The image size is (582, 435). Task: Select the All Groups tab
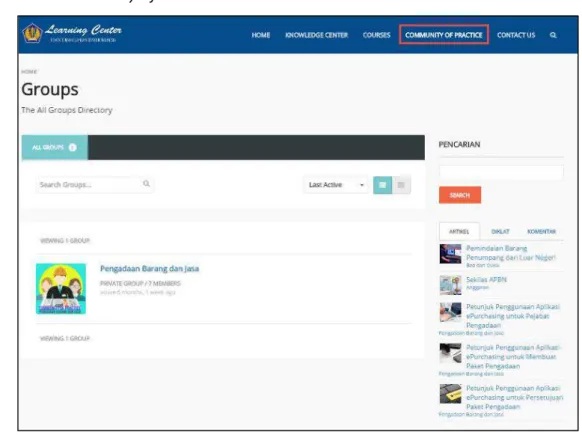[55, 148]
